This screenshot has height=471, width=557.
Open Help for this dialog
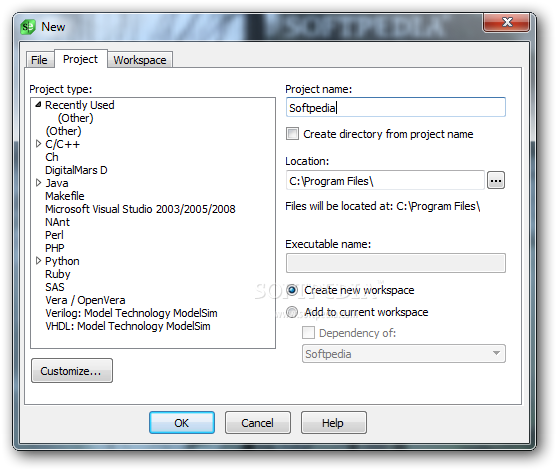333,423
